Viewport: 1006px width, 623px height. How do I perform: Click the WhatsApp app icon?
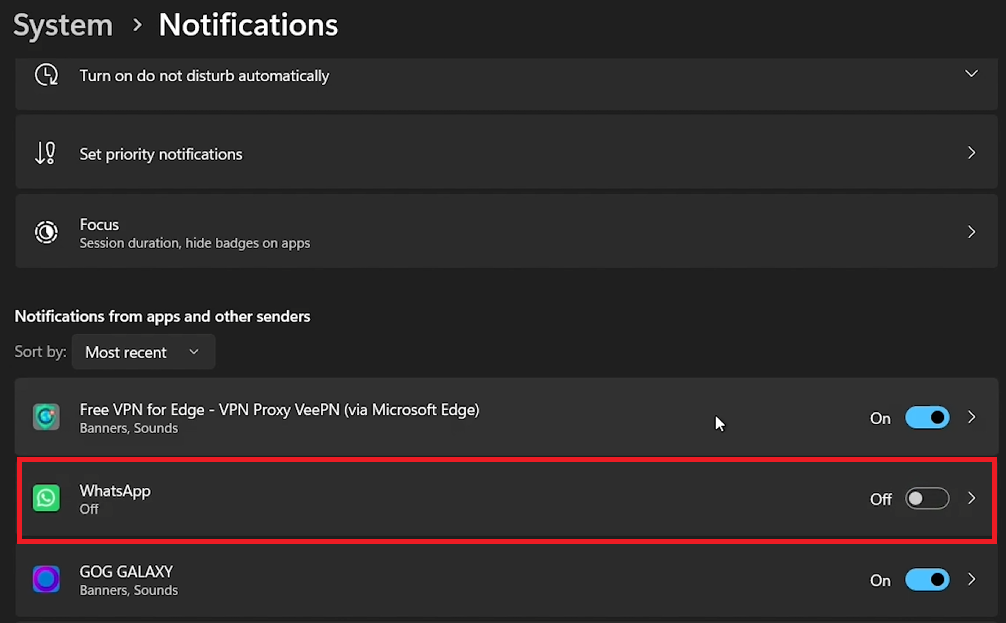click(46, 498)
